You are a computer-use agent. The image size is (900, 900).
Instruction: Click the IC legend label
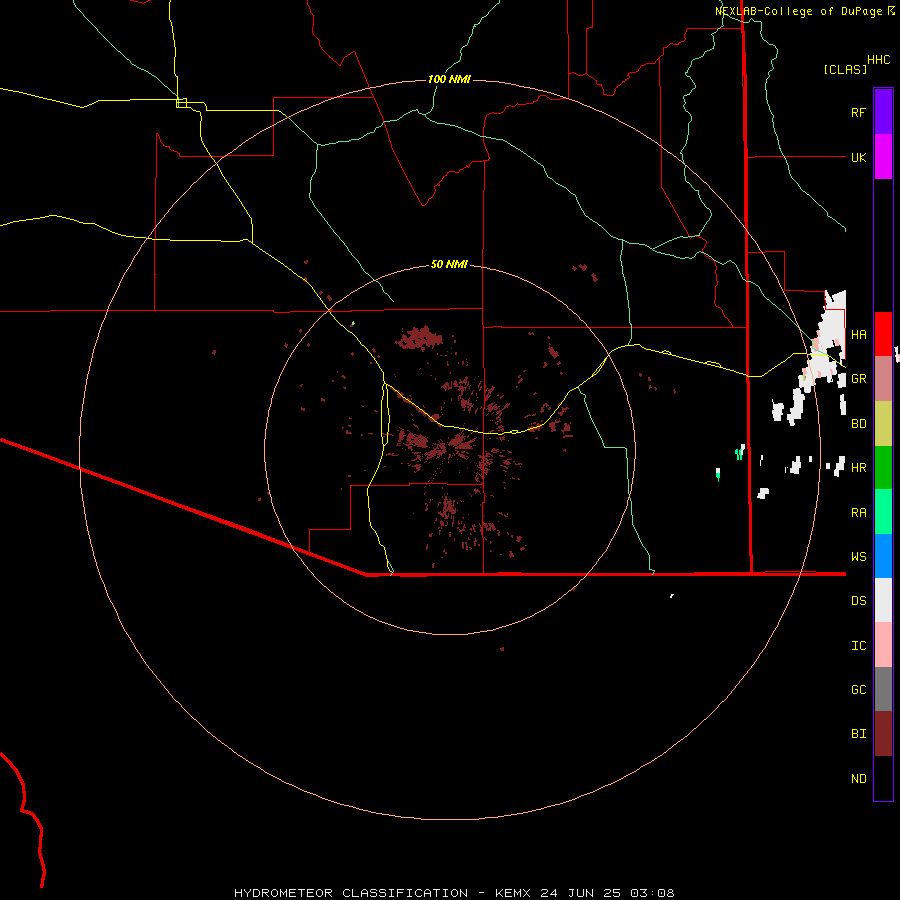click(x=858, y=646)
